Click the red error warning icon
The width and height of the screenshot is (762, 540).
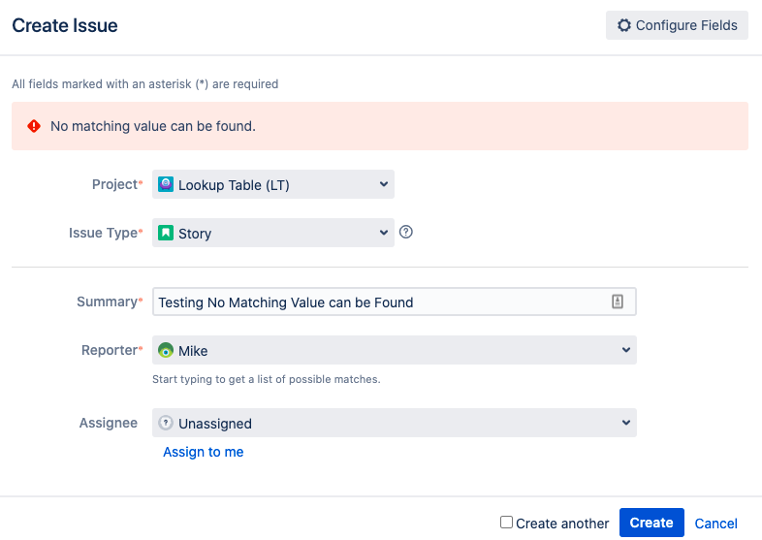[x=34, y=126]
